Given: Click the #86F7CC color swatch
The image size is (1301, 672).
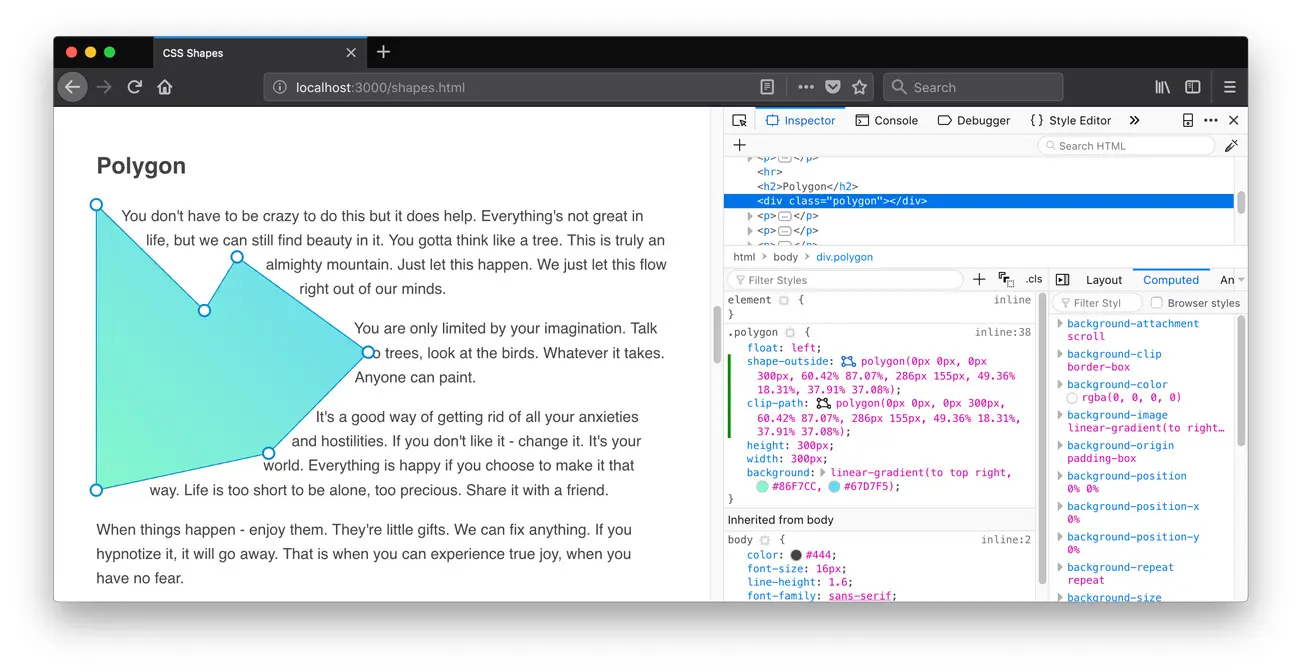Looking at the screenshot, I should click(763, 487).
